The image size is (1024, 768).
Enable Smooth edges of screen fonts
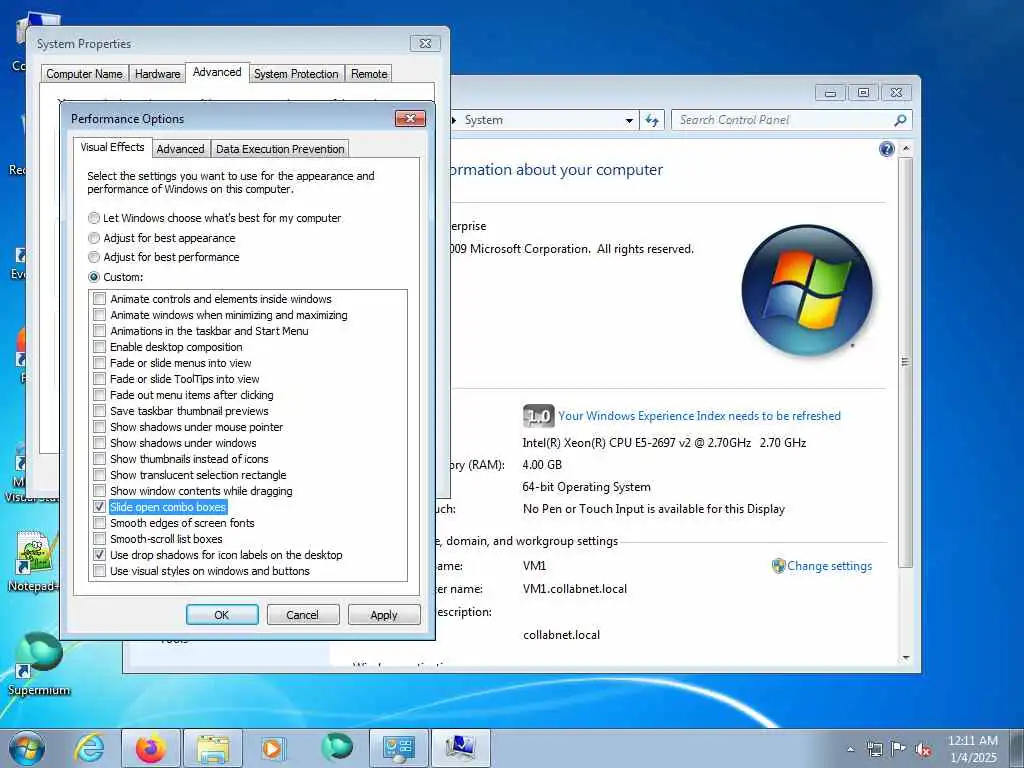click(99, 523)
